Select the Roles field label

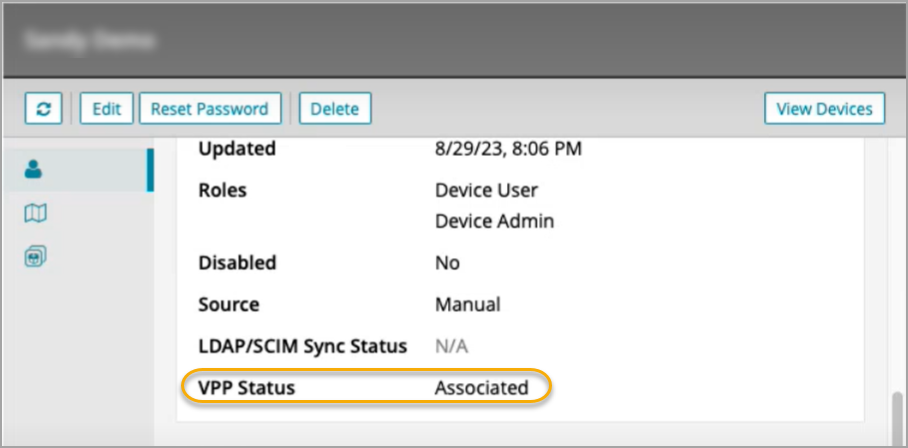[x=222, y=190]
